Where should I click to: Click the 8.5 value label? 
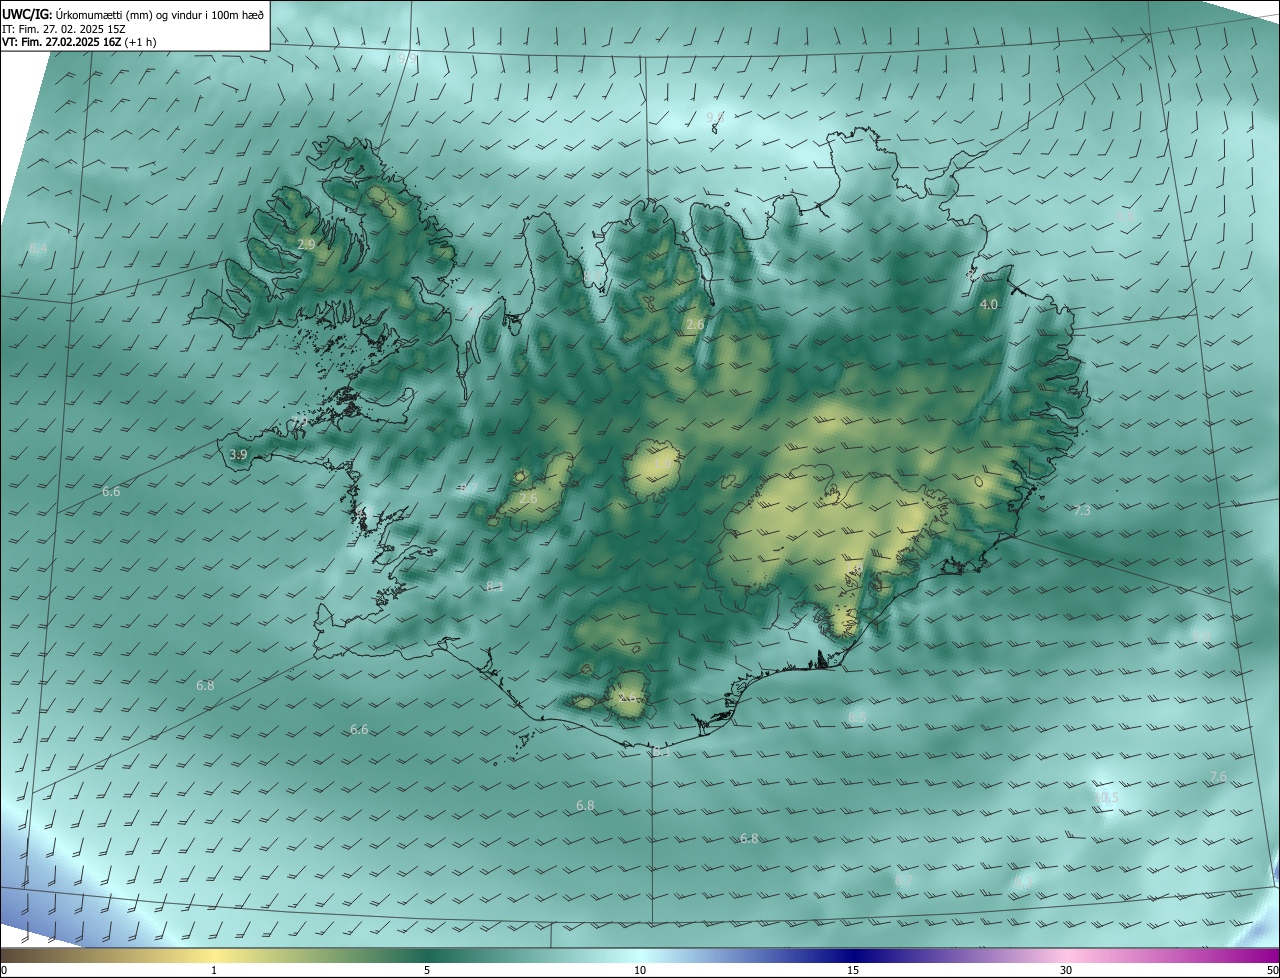point(857,717)
